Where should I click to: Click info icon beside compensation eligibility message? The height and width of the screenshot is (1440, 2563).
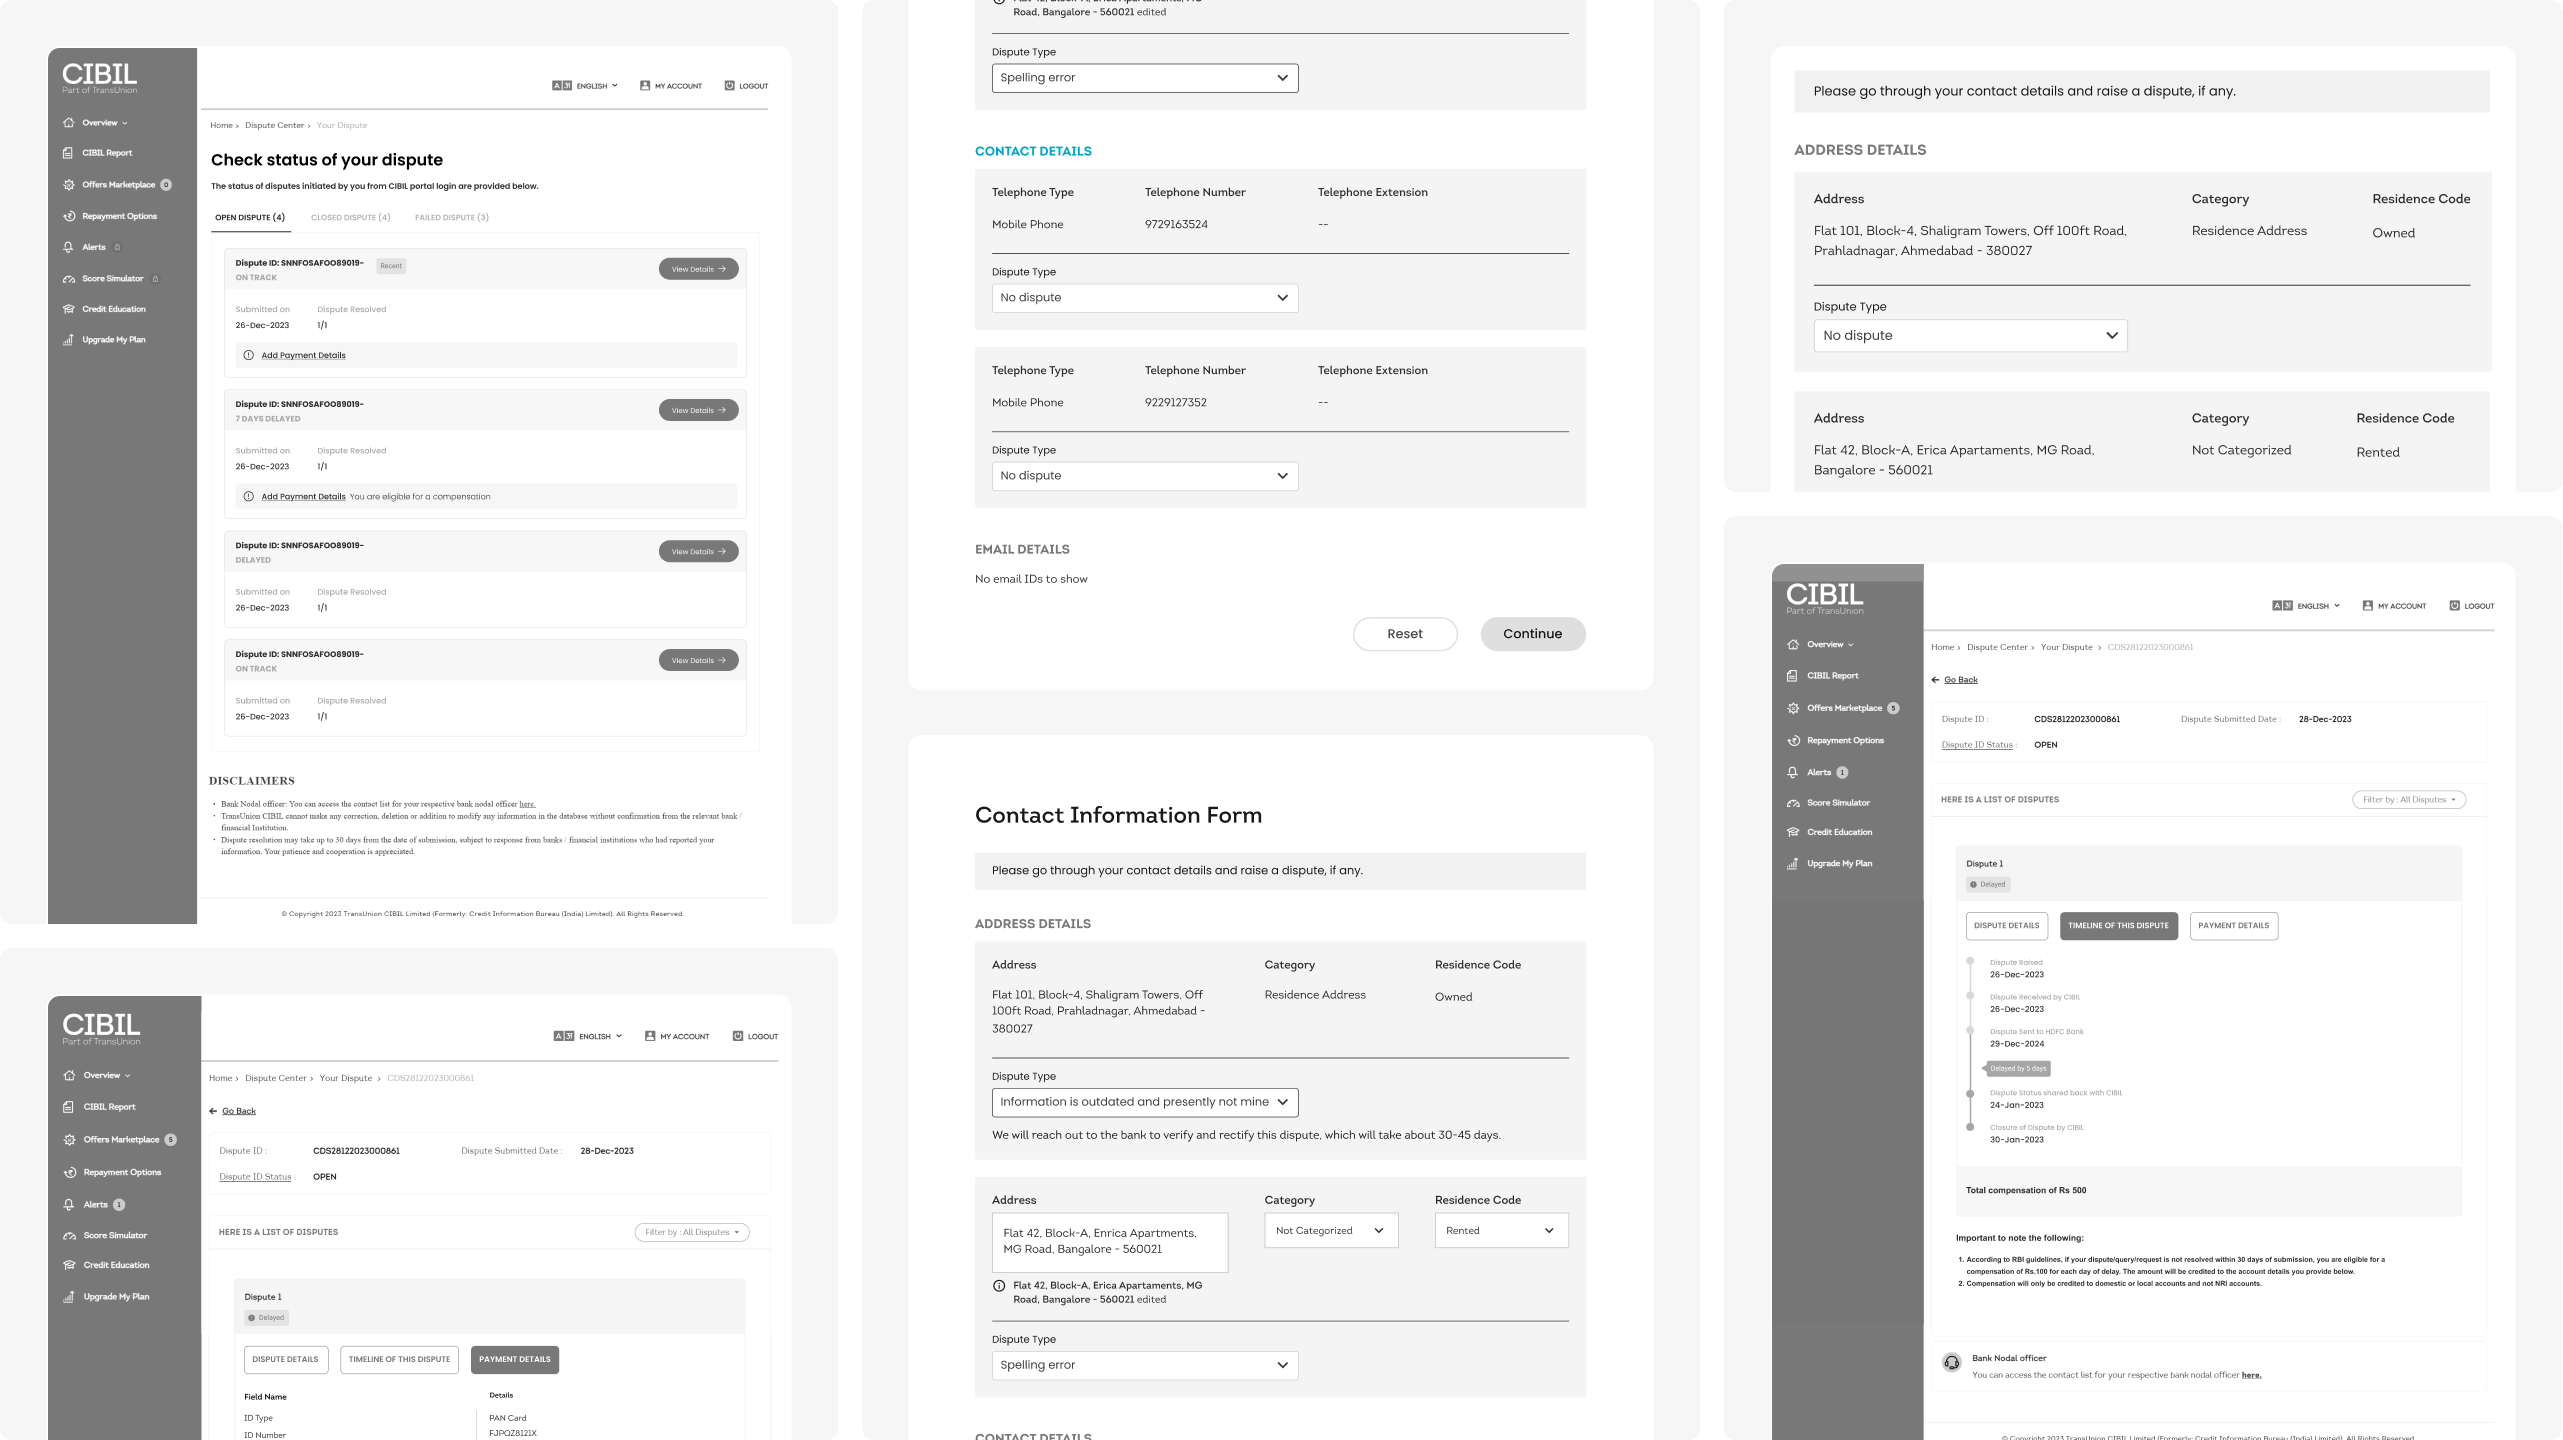tap(249, 497)
